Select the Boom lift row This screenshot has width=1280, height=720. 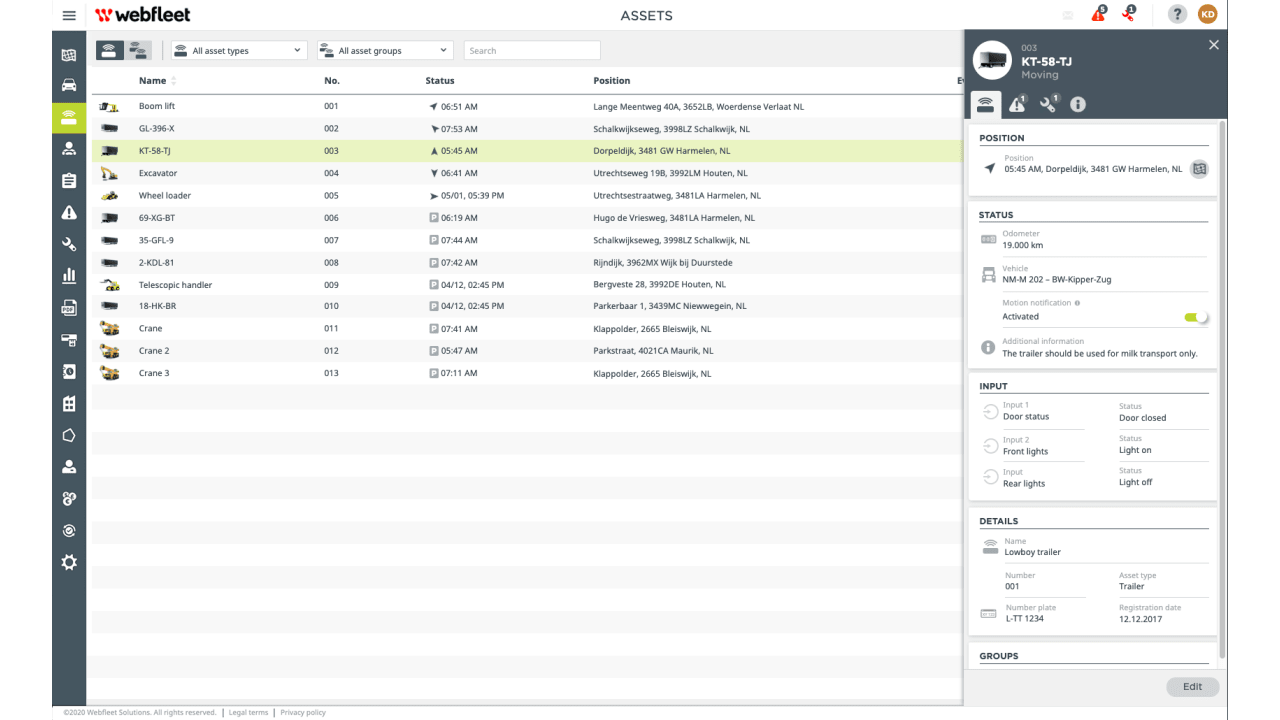pos(527,106)
